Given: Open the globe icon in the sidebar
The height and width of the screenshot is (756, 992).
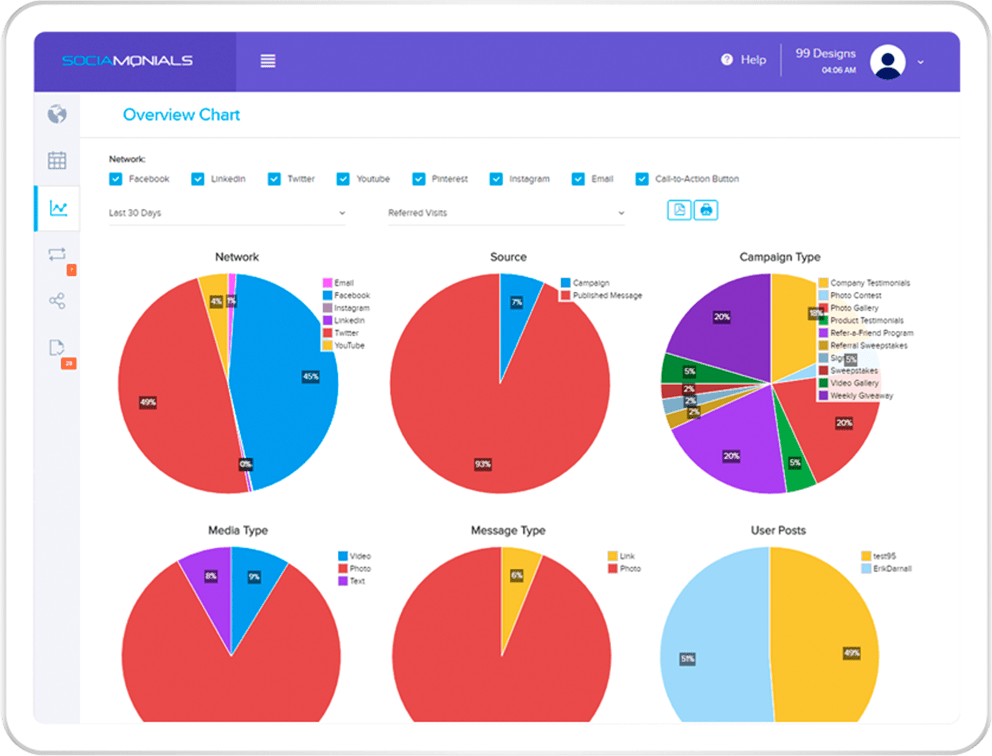Looking at the screenshot, I should click(57, 115).
